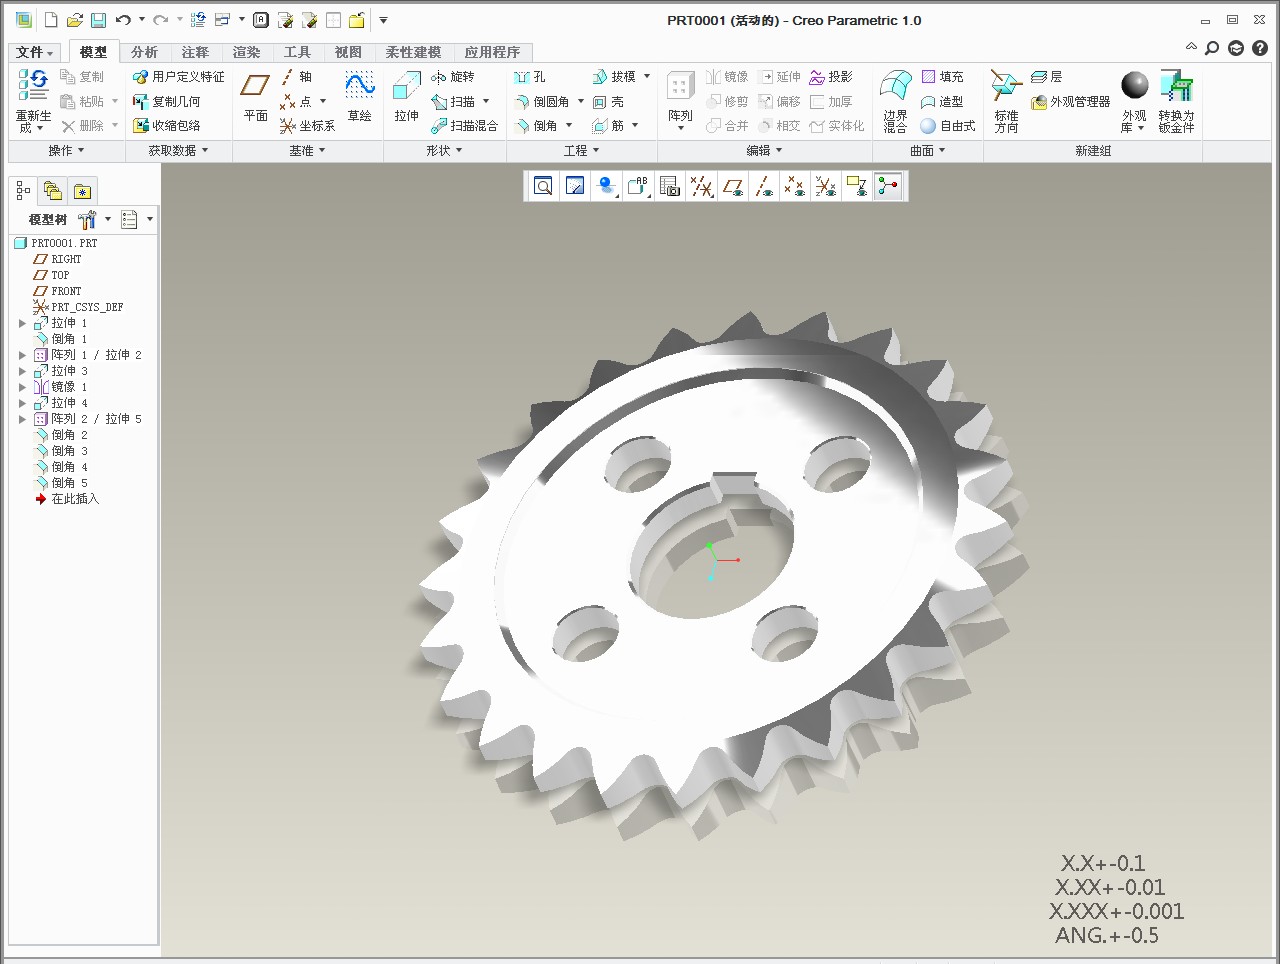This screenshot has width=1280, height=964.
Task: Click the command search magnifier icon
Action: click(x=1212, y=47)
